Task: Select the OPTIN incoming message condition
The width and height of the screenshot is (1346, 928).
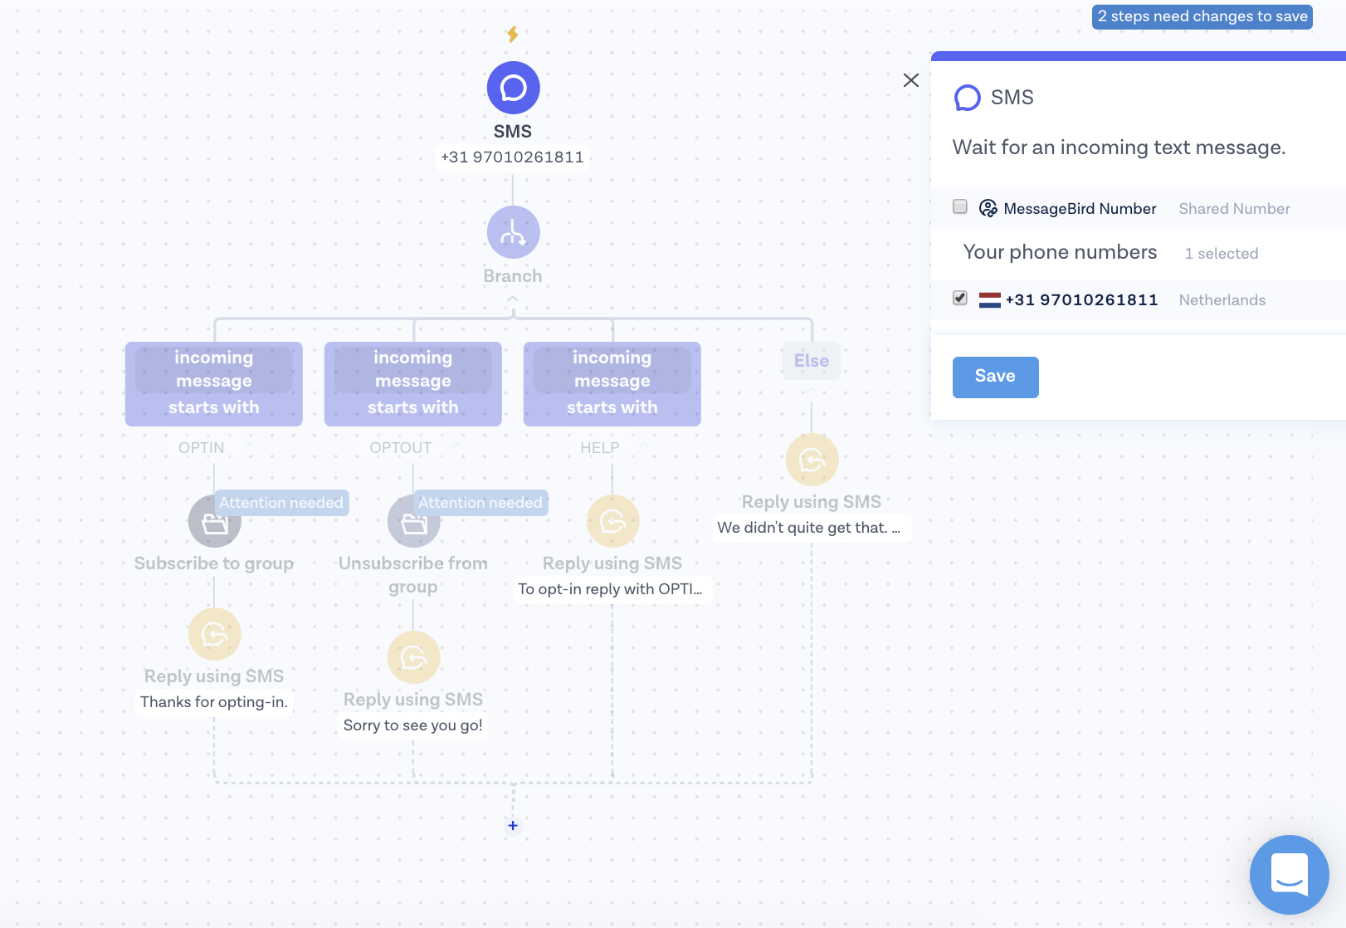Action: click(x=214, y=384)
